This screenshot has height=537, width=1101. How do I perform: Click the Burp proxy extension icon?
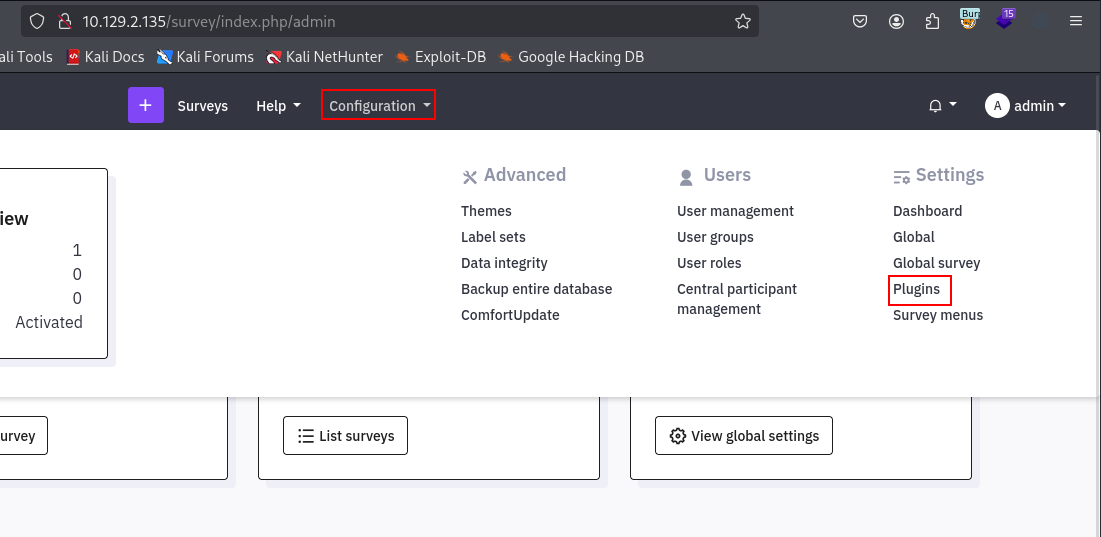[x=969, y=20]
